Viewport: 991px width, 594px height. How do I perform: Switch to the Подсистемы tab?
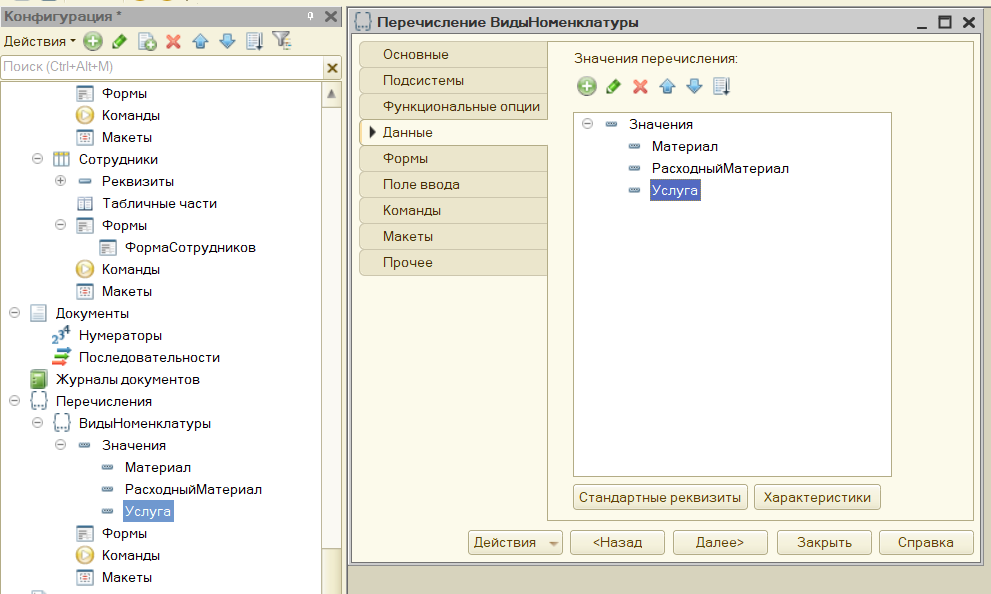click(453, 80)
